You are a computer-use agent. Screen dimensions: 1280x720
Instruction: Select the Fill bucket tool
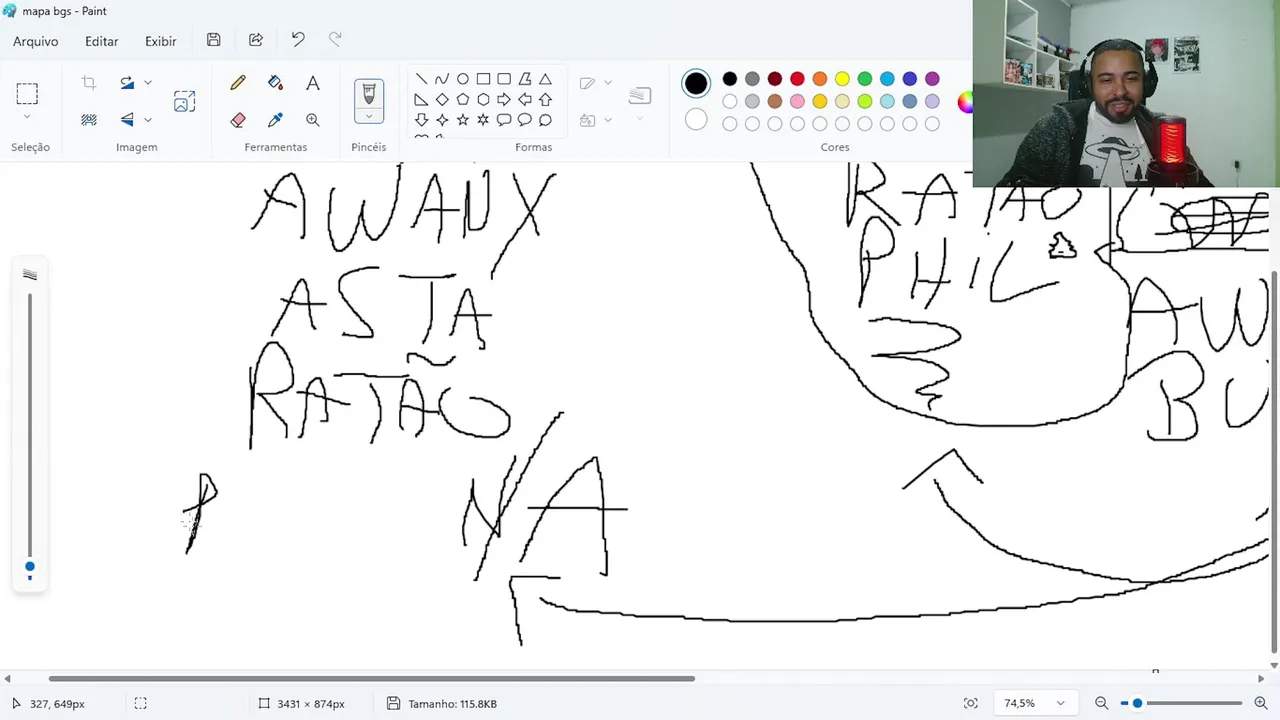[x=275, y=83]
